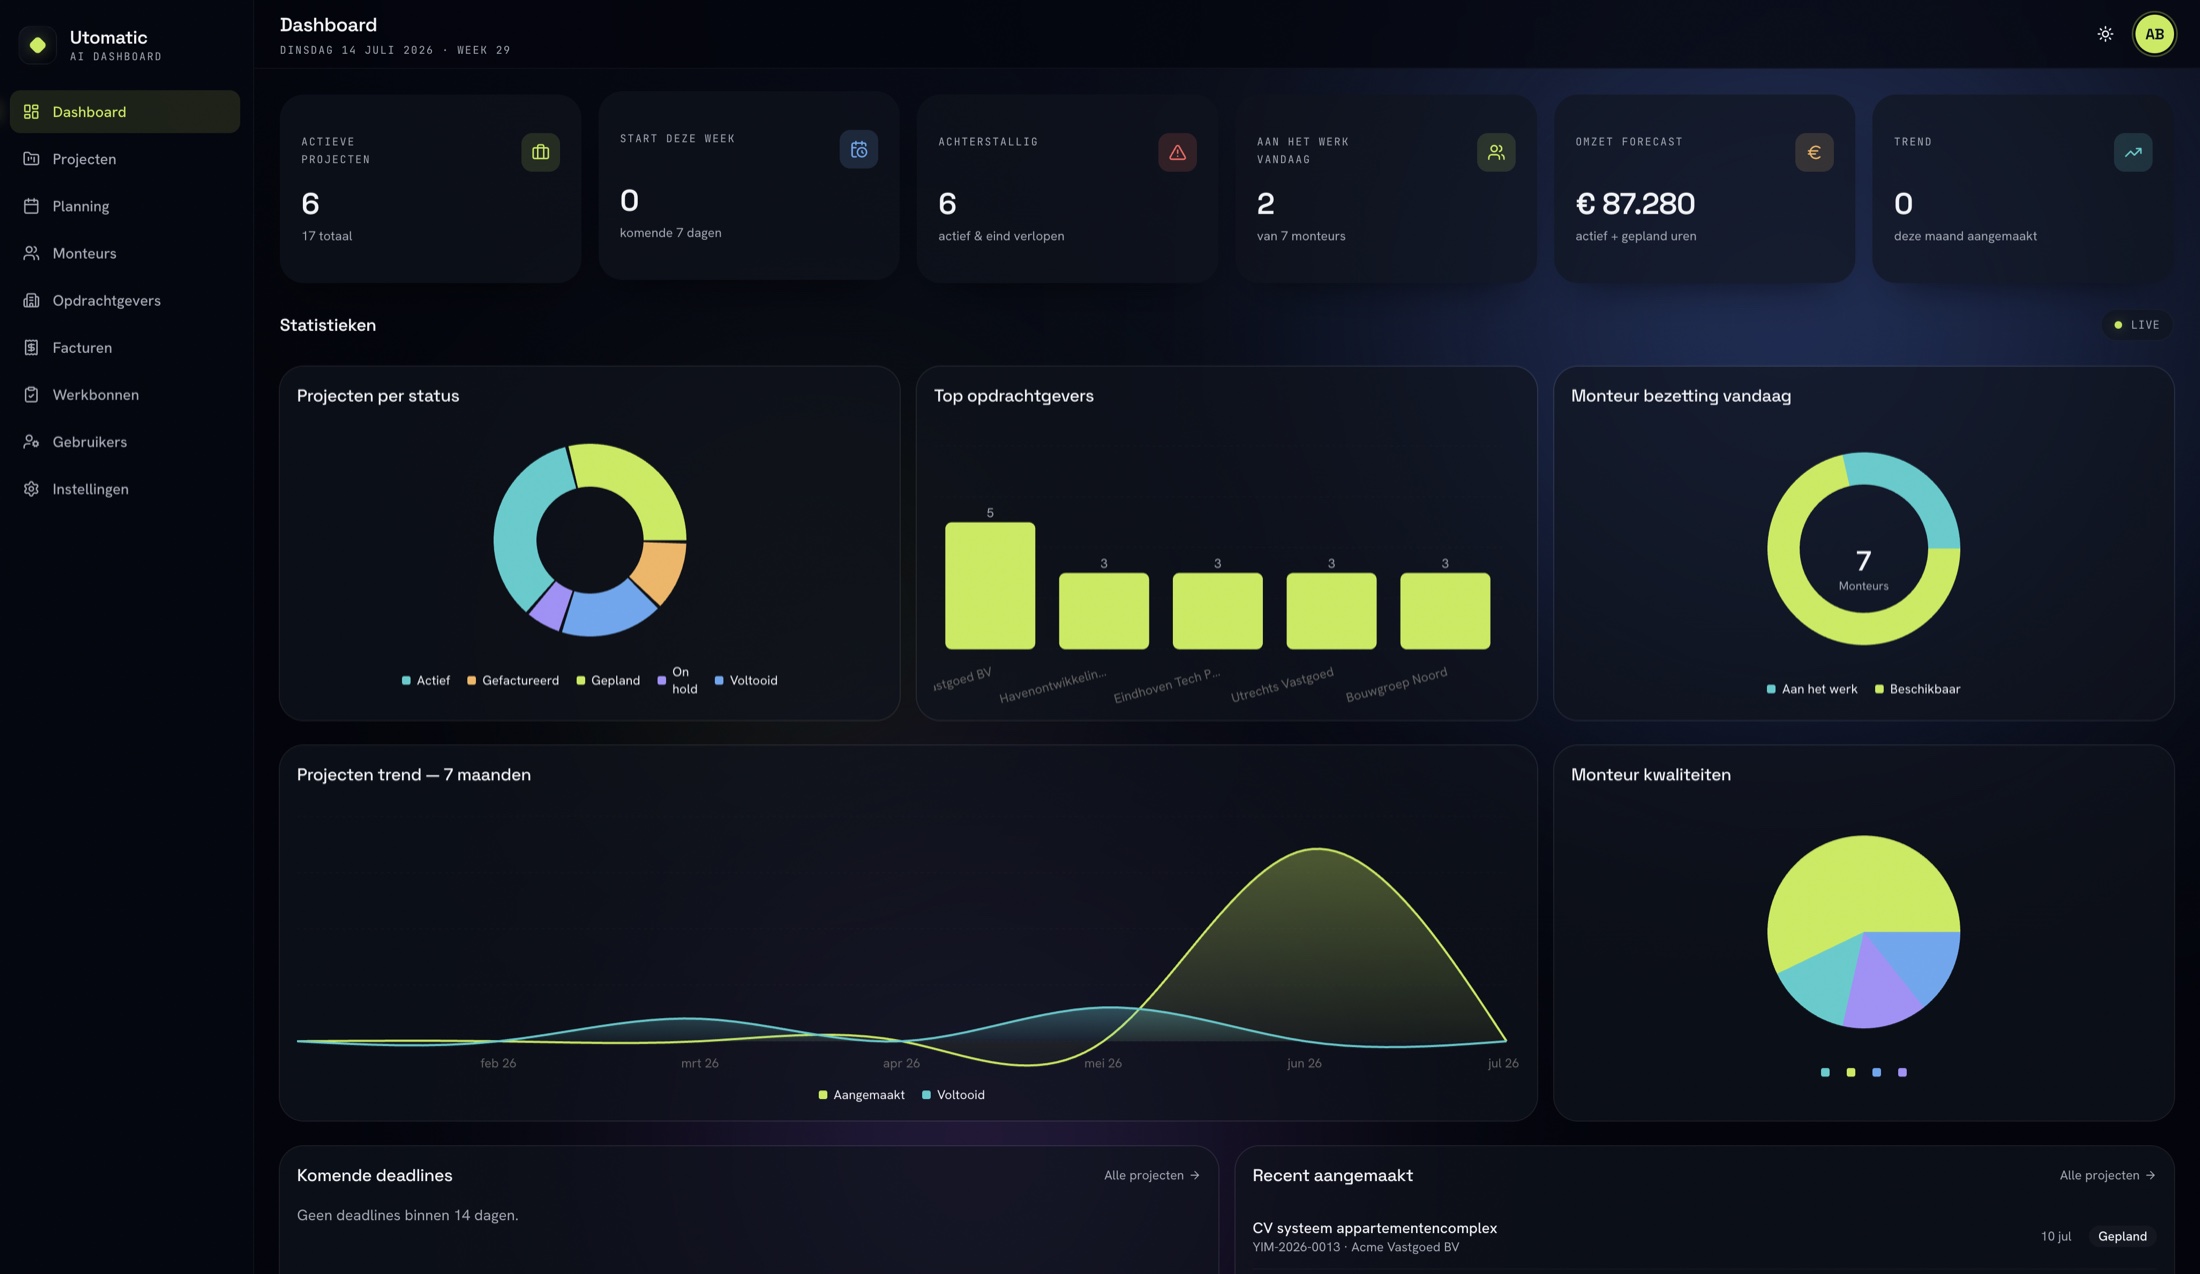Screen dimensions: 2200x1274
Task: Click the Opdrachtgevers building icon
Action: (31, 300)
